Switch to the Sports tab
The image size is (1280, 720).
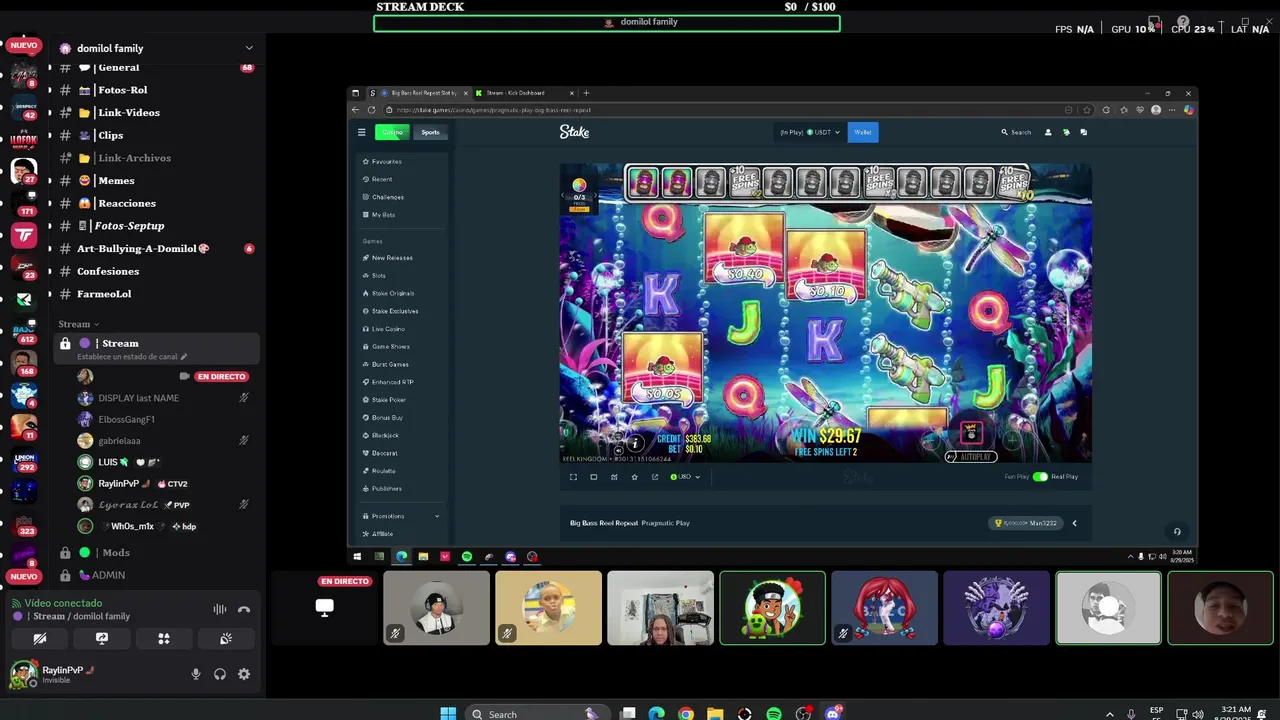tap(430, 132)
